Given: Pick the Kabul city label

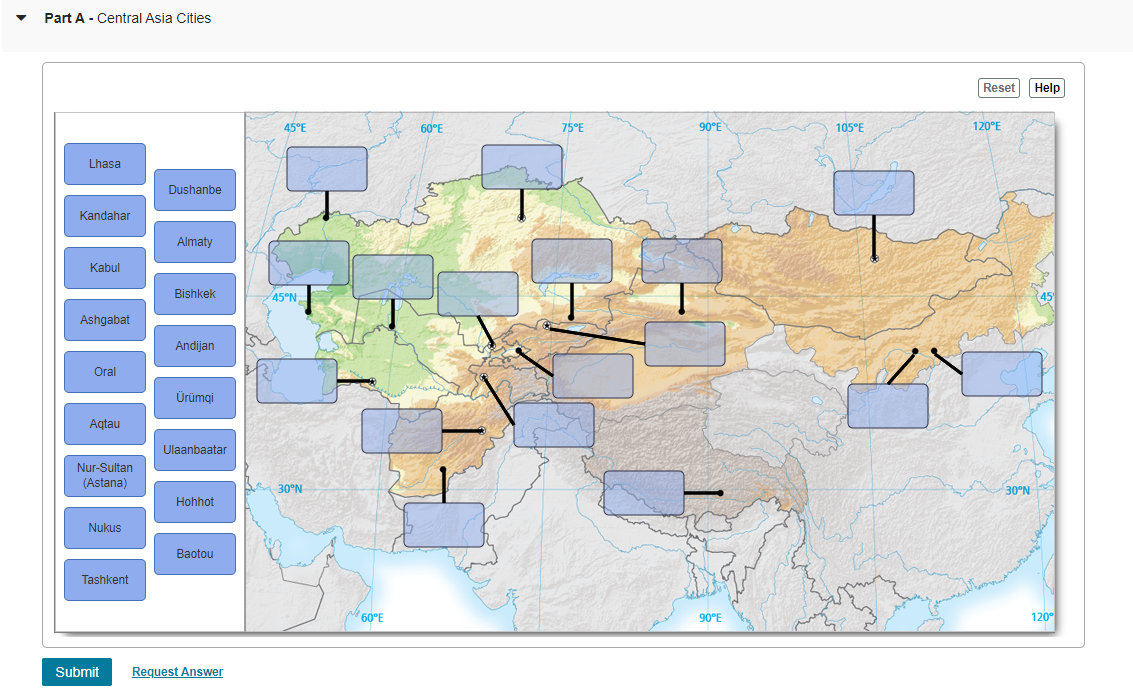Looking at the screenshot, I should point(105,268).
